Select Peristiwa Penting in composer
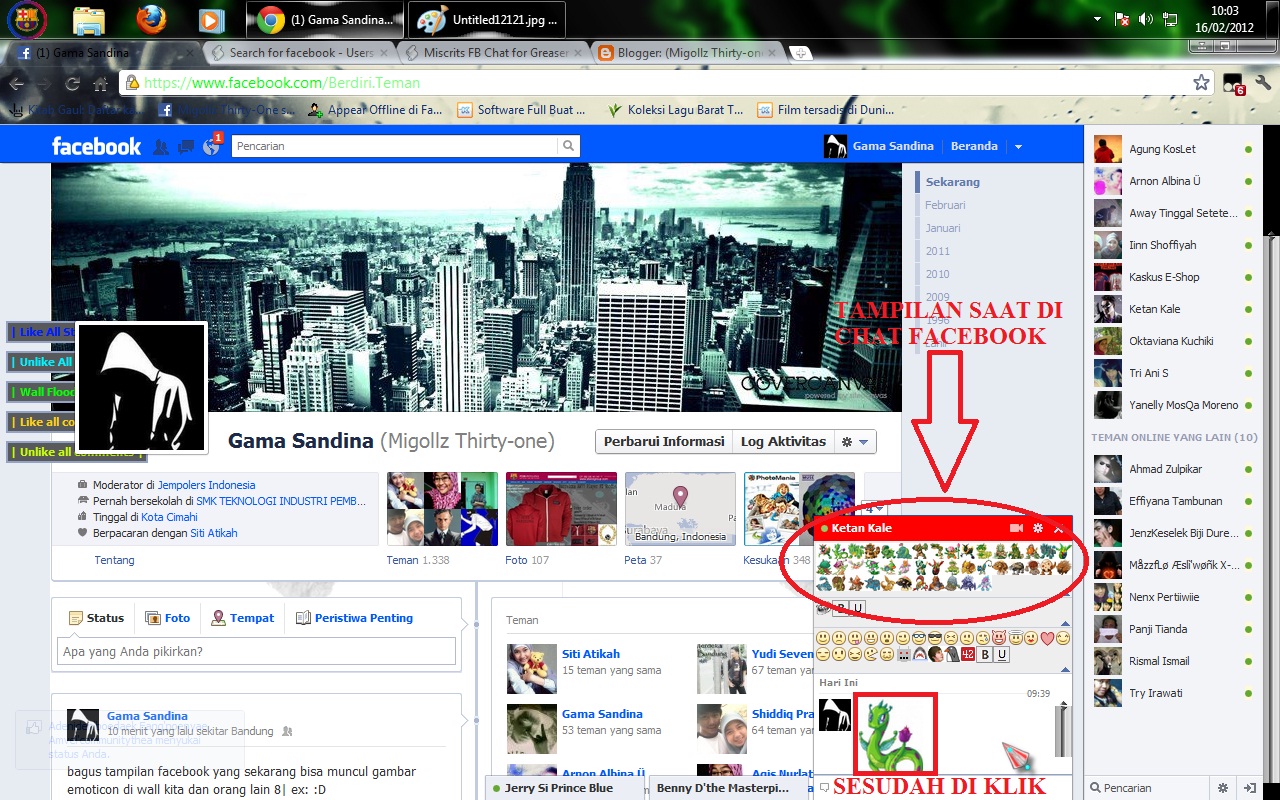The image size is (1280, 800). tap(354, 618)
